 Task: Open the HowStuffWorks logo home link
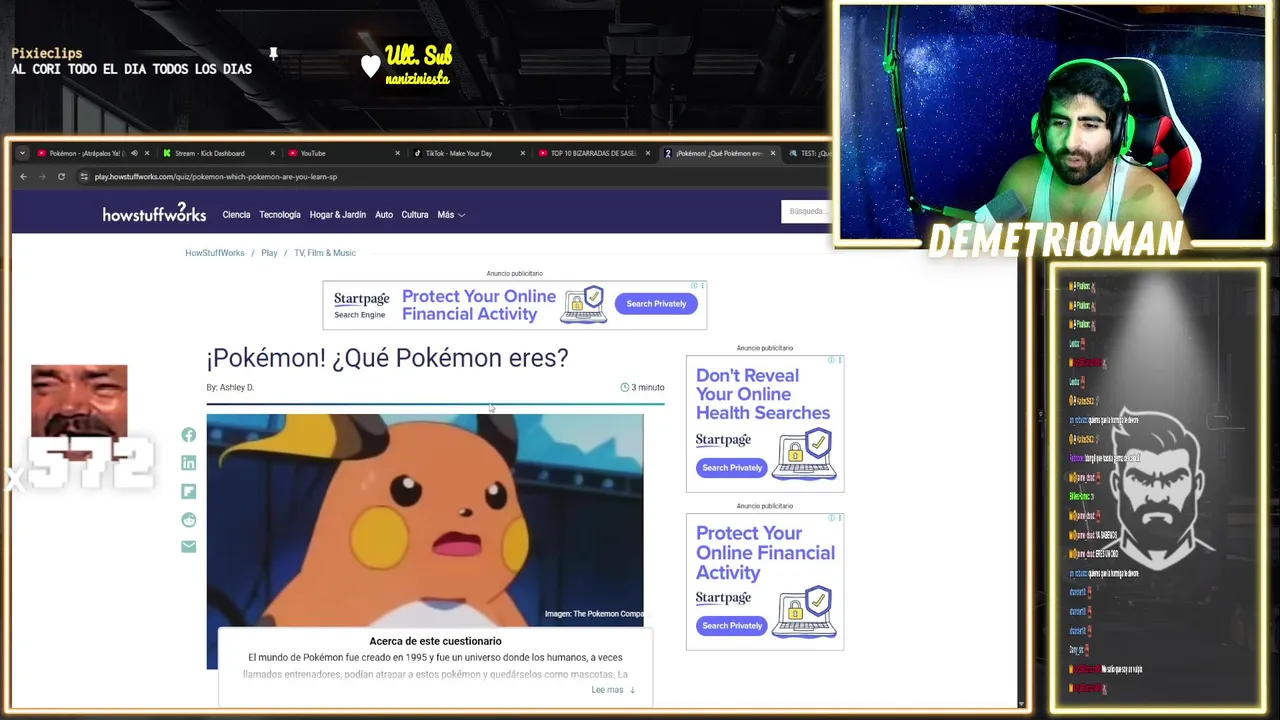pyautogui.click(x=154, y=213)
